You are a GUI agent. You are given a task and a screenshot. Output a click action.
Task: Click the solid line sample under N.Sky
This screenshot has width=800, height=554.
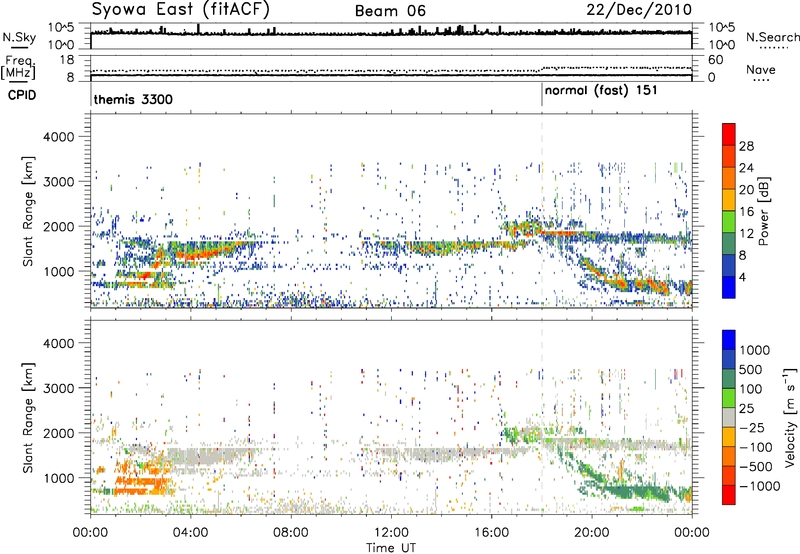point(20,47)
